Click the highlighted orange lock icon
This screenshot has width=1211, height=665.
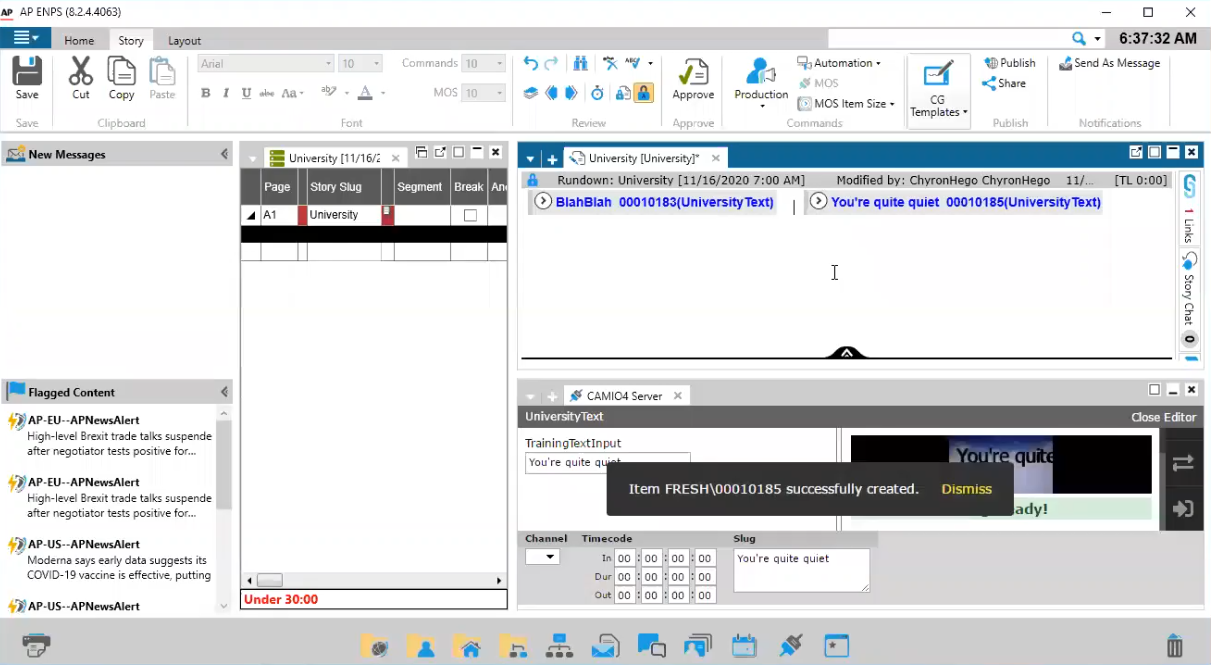click(643, 93)
